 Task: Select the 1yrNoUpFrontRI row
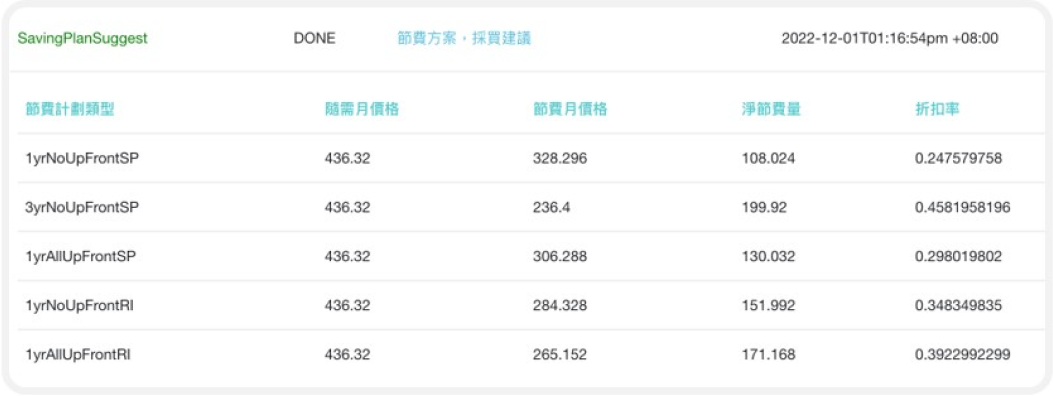coord(526,305)
